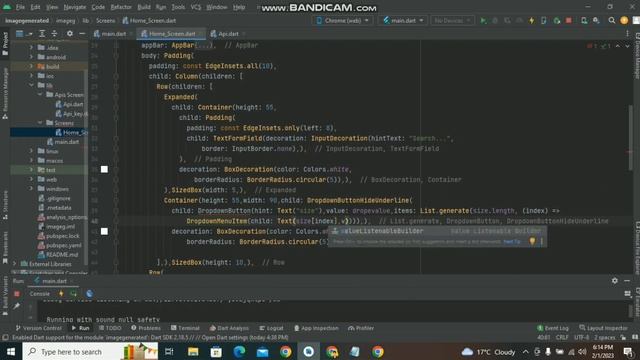Collapse the lib folder
Screen dimensions: 640x360
(x=31, y=85)
